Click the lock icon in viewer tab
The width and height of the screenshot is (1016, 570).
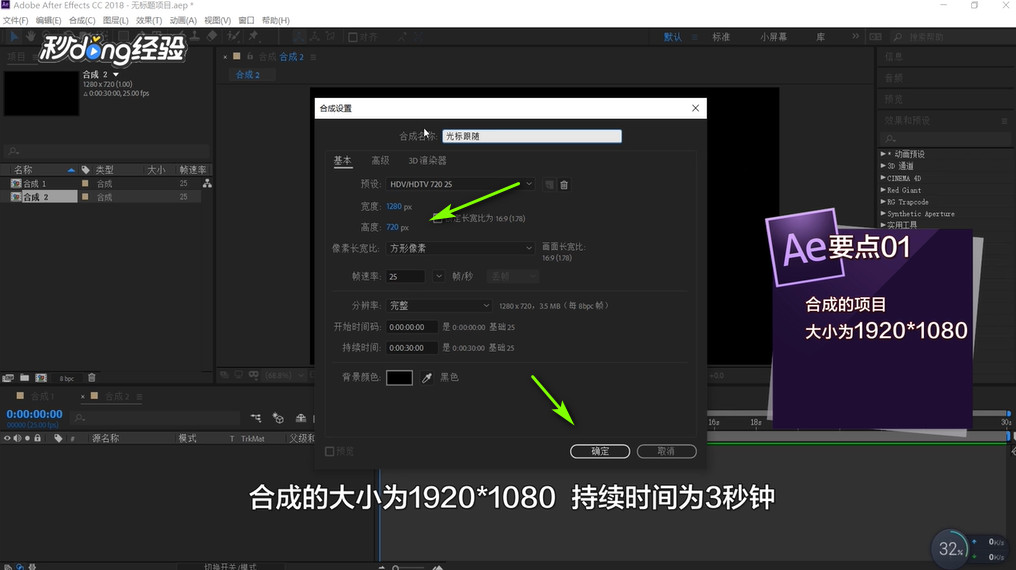point(250,57)
